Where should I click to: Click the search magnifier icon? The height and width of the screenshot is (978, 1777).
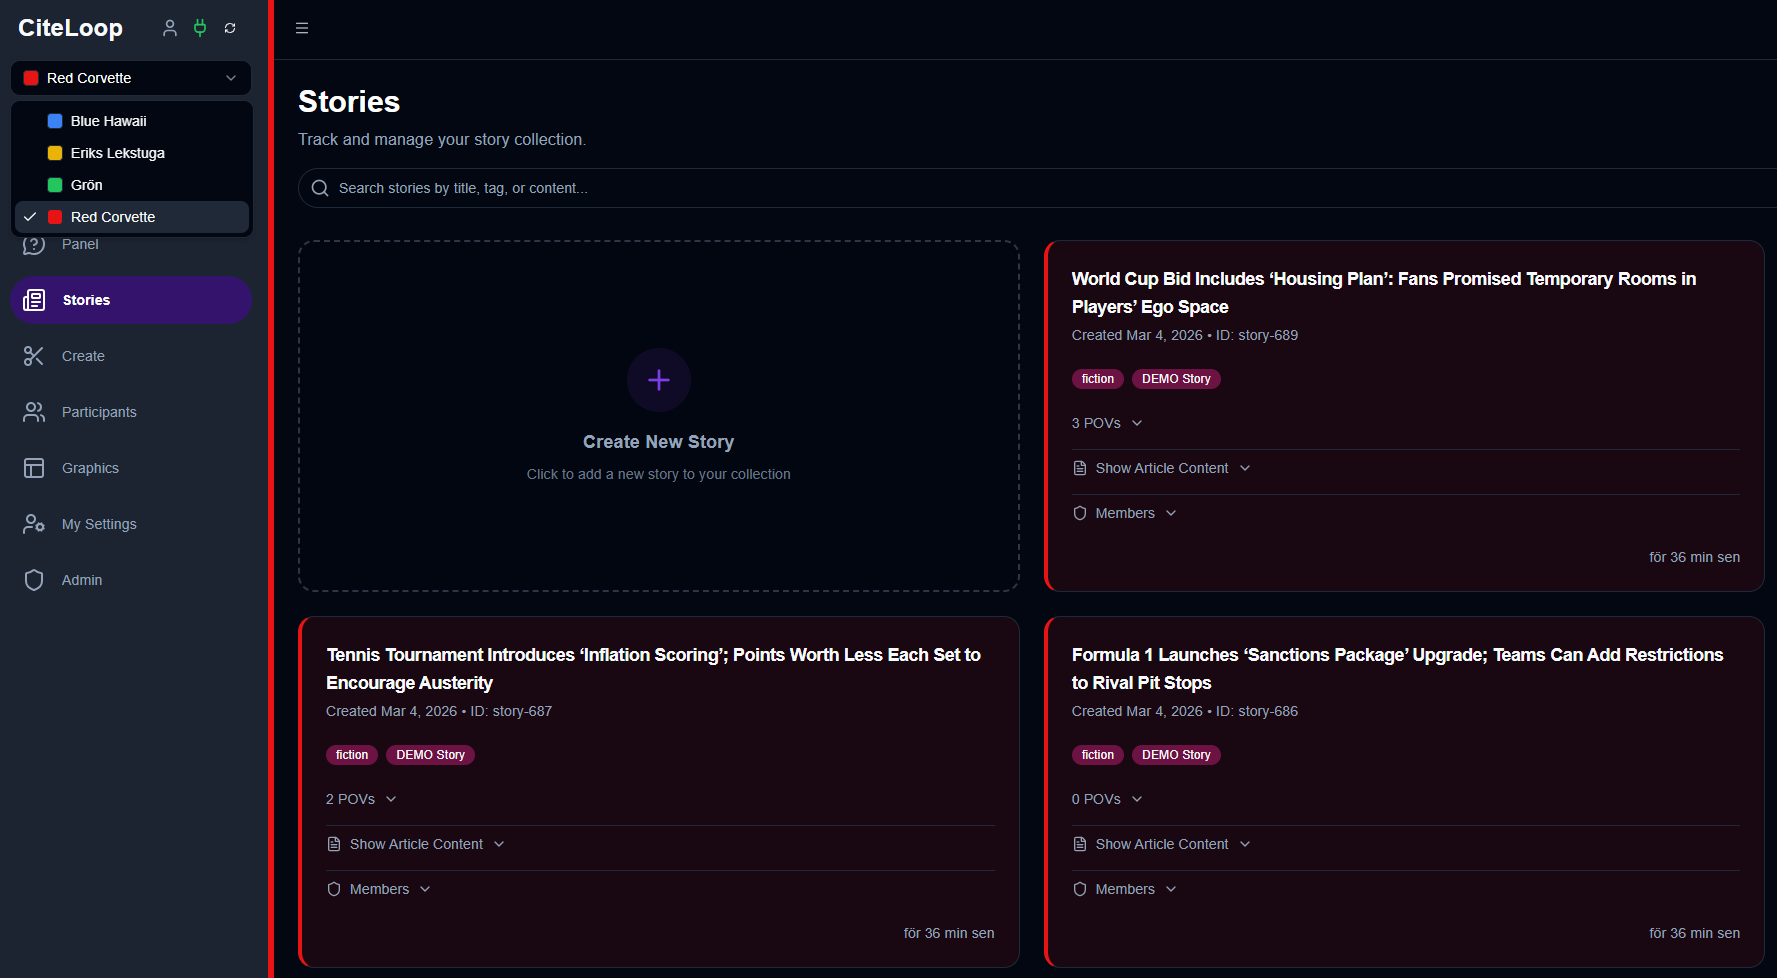tap(320, 188)
